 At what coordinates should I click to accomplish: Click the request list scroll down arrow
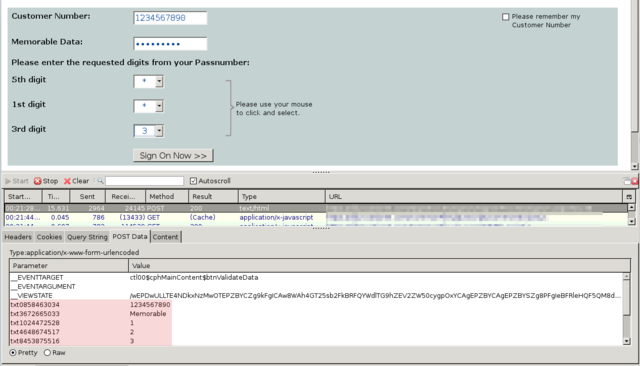[x=631, y=221]
